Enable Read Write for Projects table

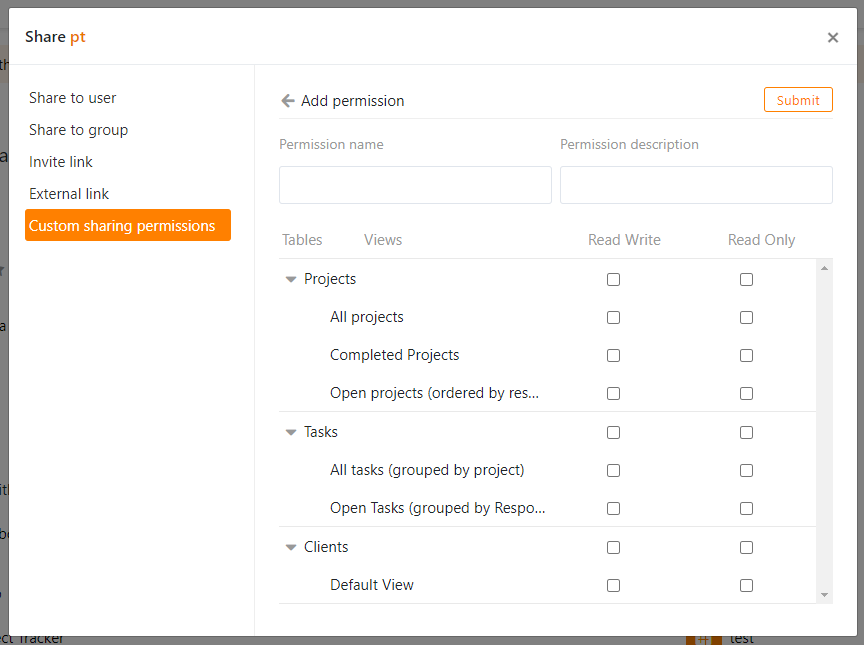pyautogui.click(x=613, y=280)
